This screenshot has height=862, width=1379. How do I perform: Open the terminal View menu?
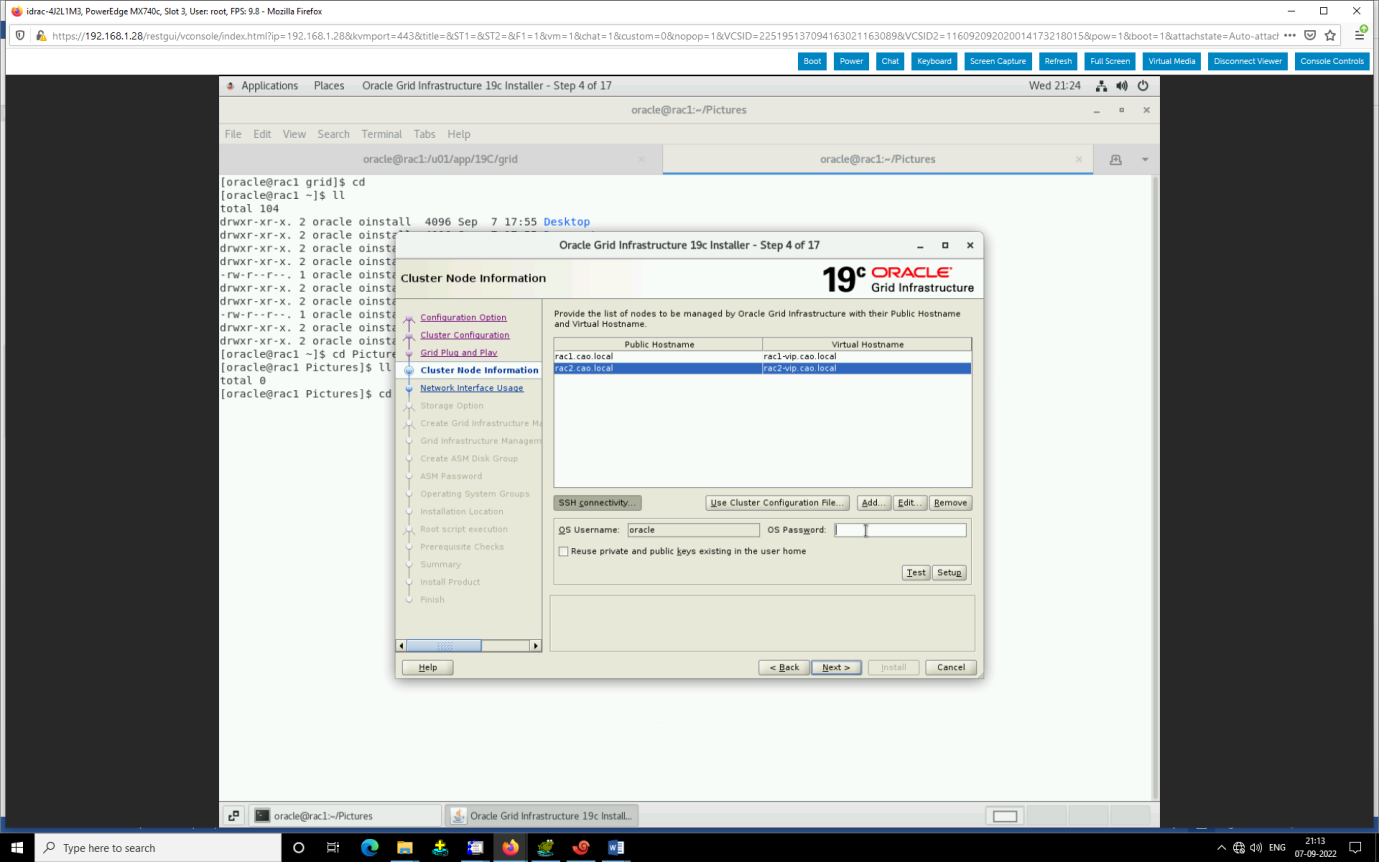point(294,134)
